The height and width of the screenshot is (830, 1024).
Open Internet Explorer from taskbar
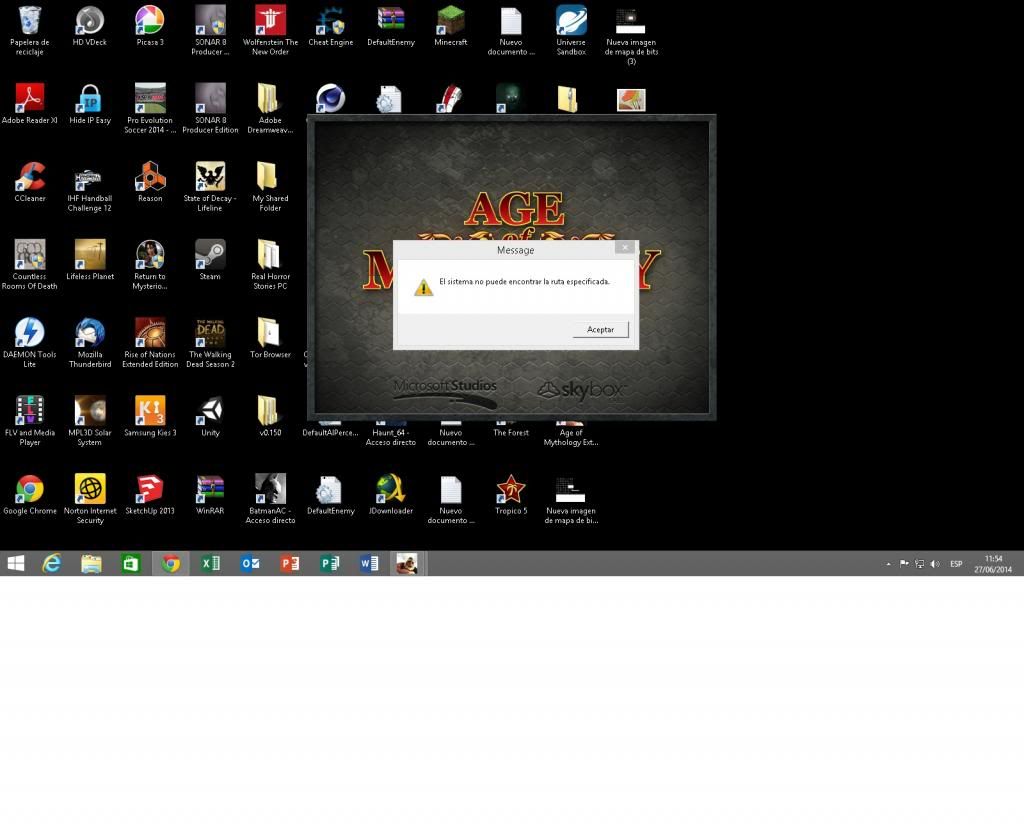pos(52,564)
